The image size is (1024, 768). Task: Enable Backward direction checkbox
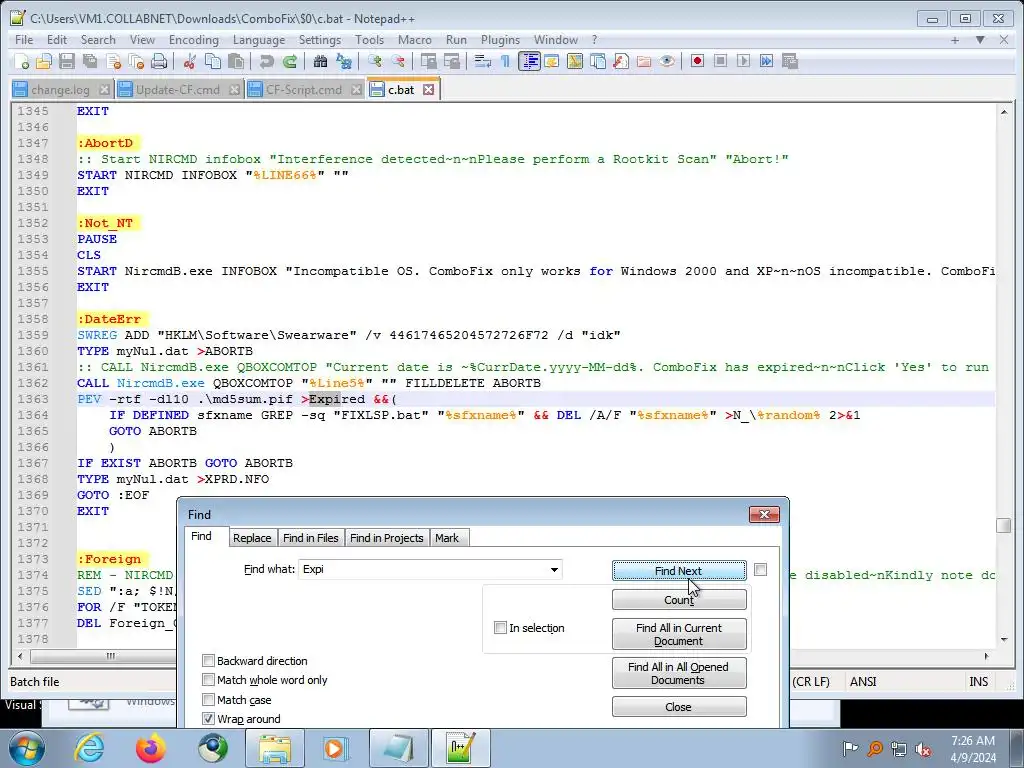[208, 660]
